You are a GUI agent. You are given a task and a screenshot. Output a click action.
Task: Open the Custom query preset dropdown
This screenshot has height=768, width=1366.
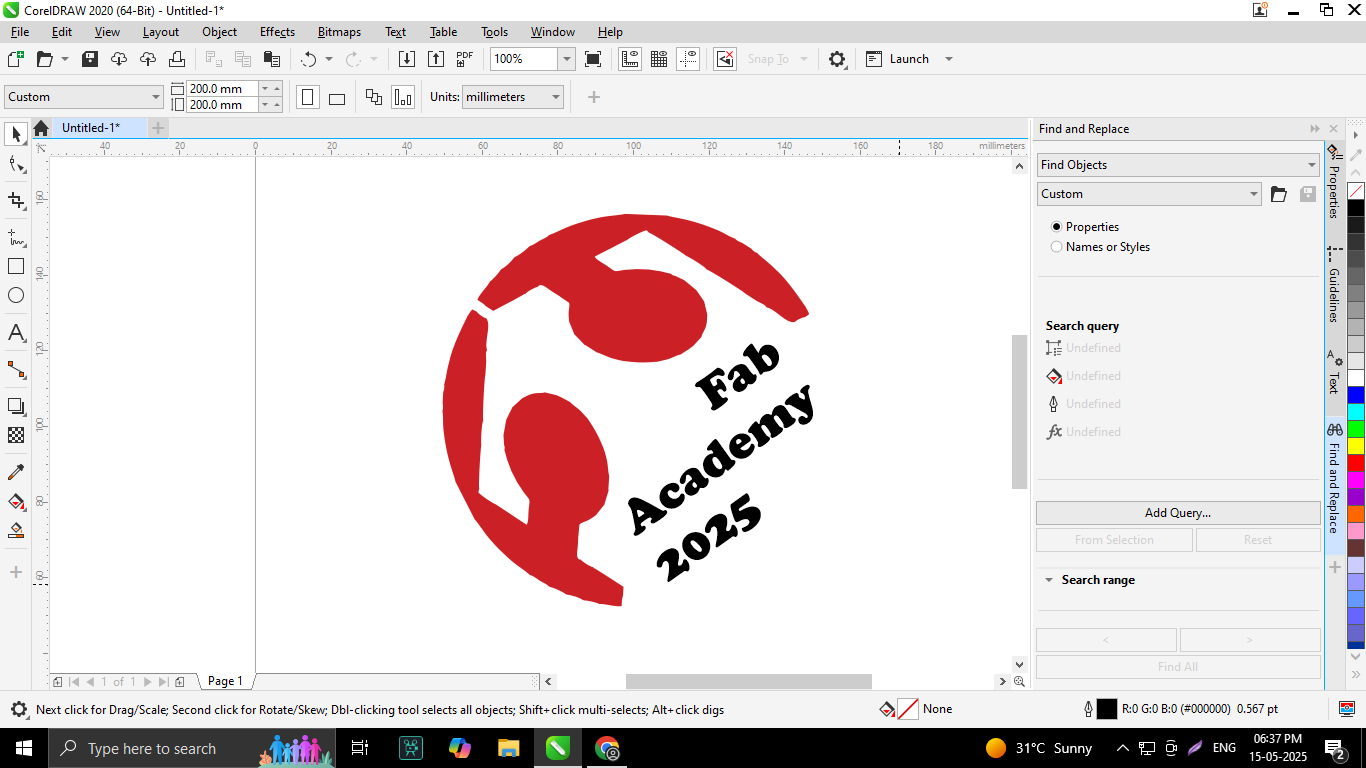point(1149,194)
